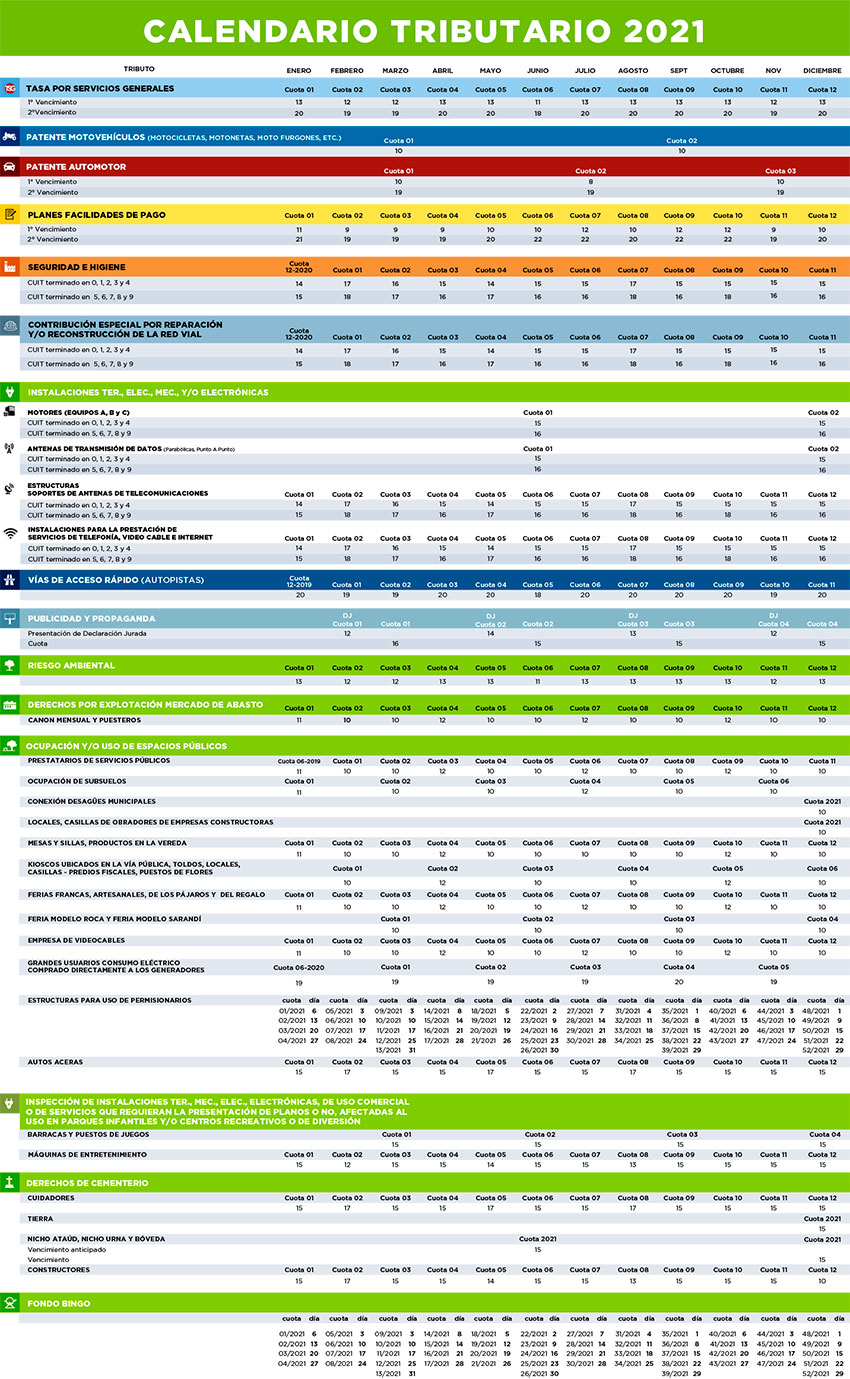Click the SEPT month header
The width and height of the screenshot is (850, 1379).
coord(680,70)
